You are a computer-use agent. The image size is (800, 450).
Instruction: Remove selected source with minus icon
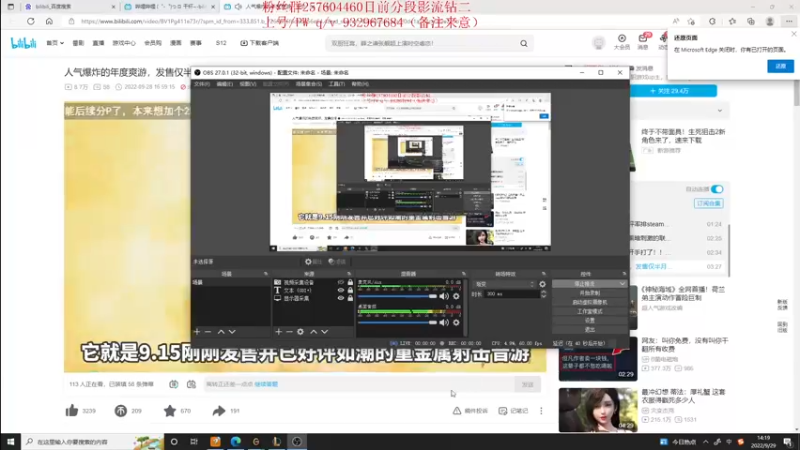[x=289, y=332]
